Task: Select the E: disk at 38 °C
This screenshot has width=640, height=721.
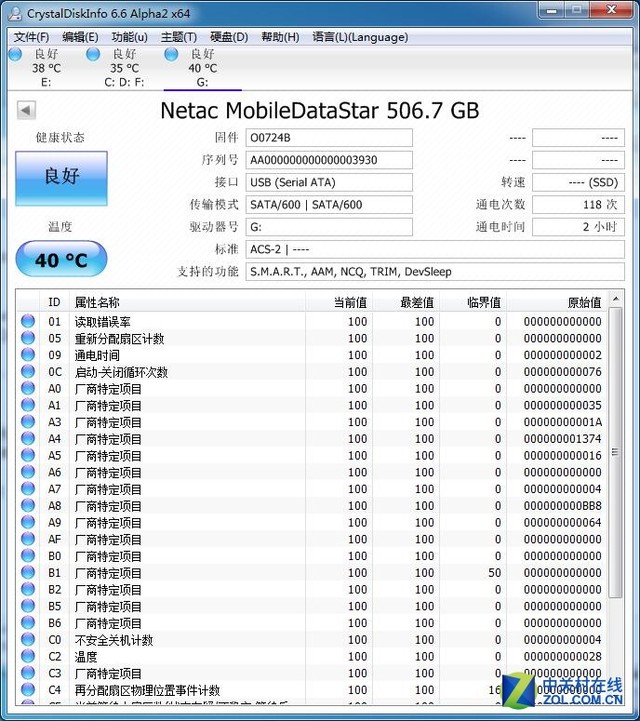Action: [x=46, y=68]
